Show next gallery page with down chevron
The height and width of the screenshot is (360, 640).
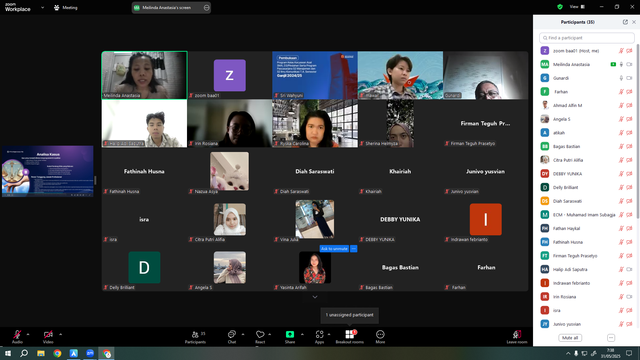point(315,297)
